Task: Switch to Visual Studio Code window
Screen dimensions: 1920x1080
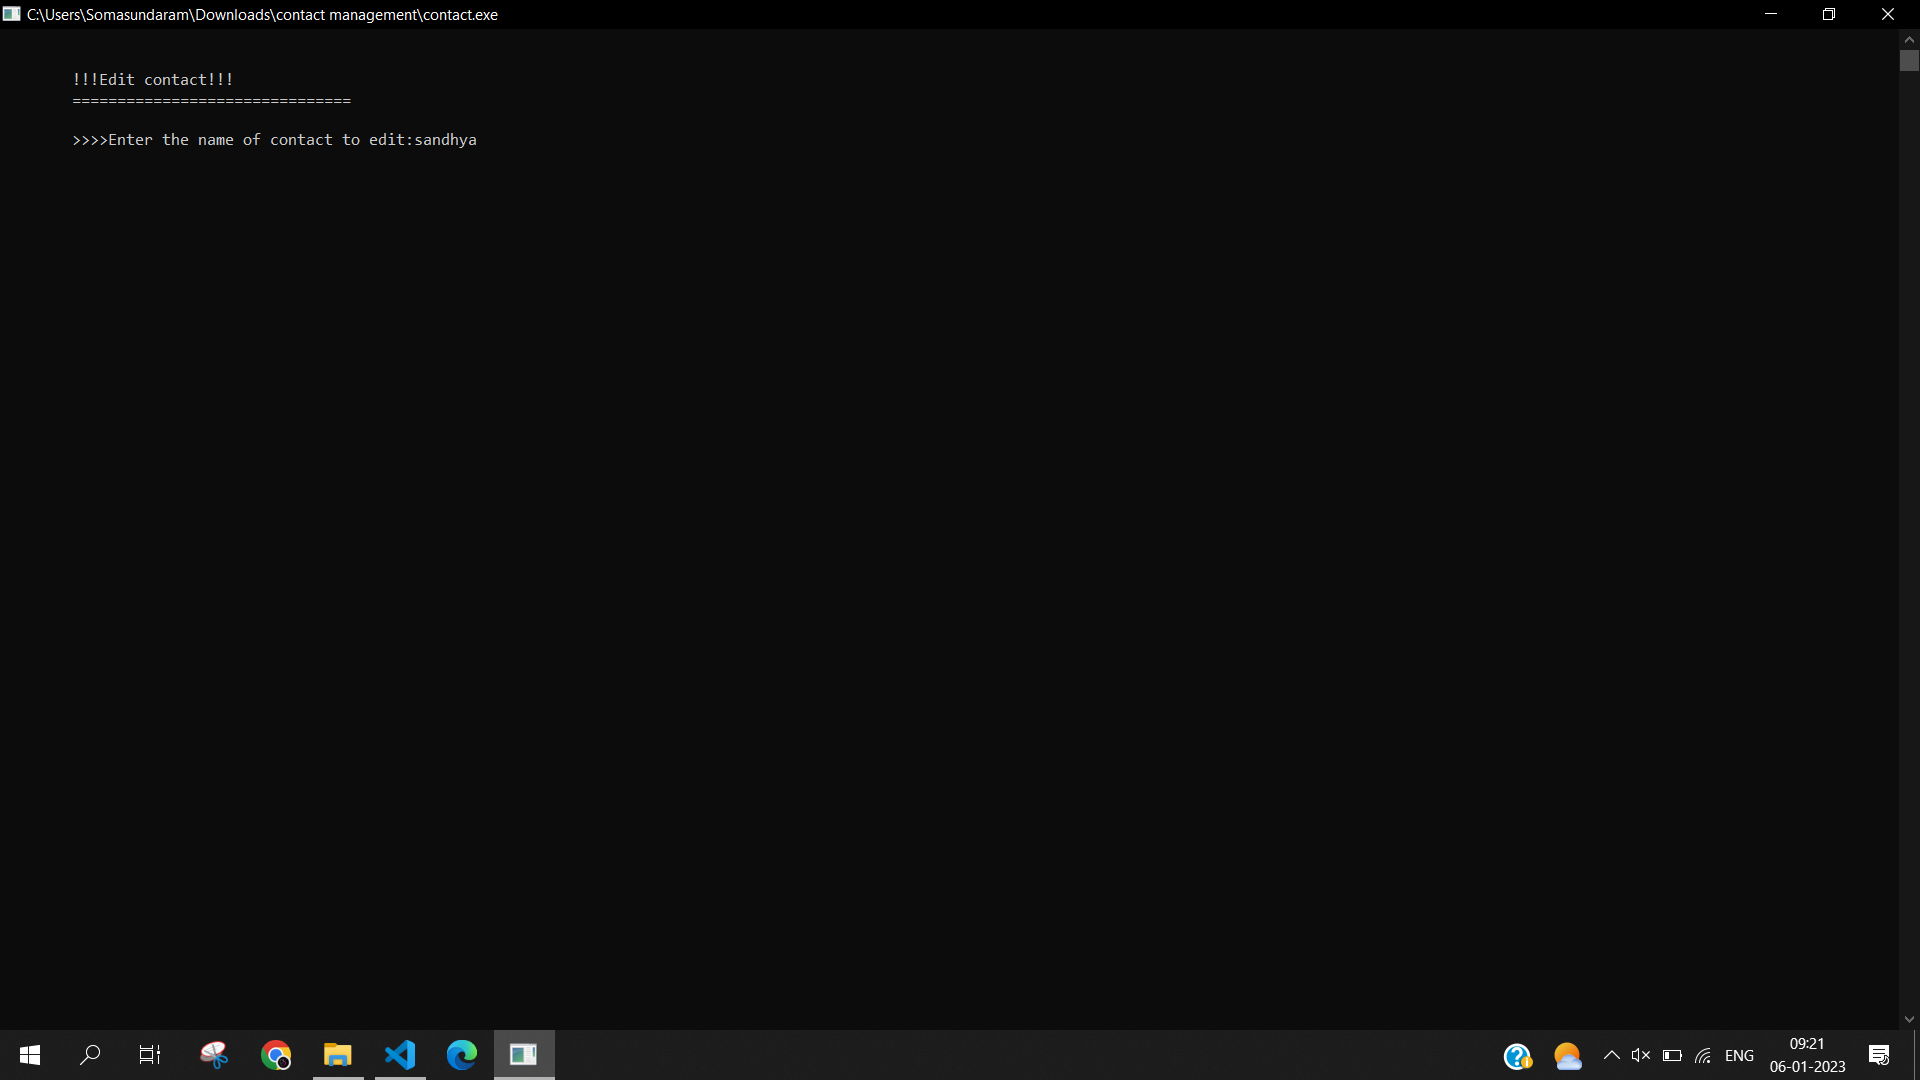Action: tap(400, 1055)
